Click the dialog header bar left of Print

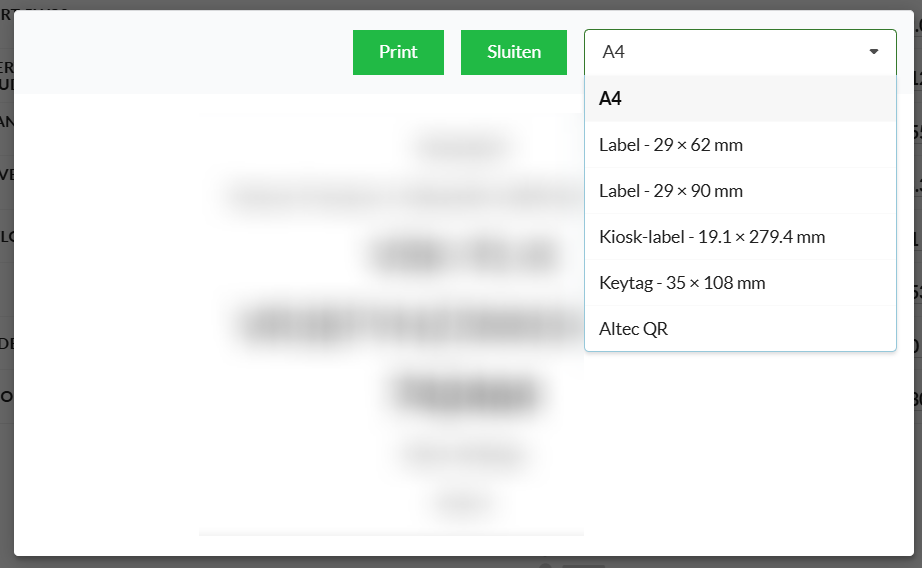coord(180,52)
